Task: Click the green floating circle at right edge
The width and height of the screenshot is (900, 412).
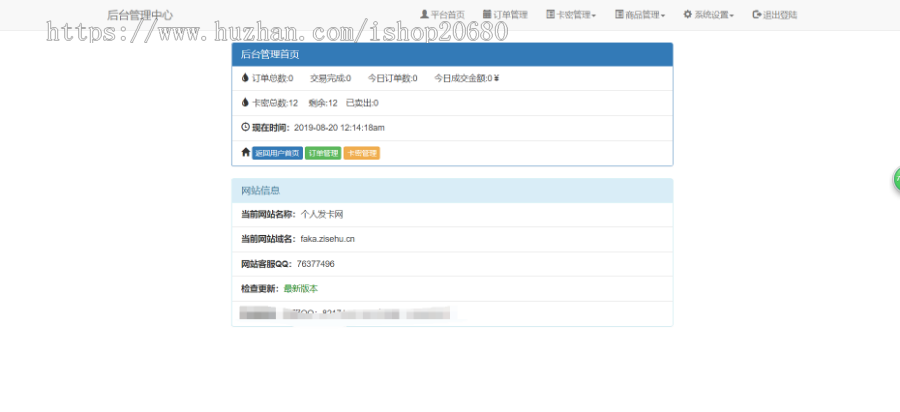Action: click(x=896, y=180)
